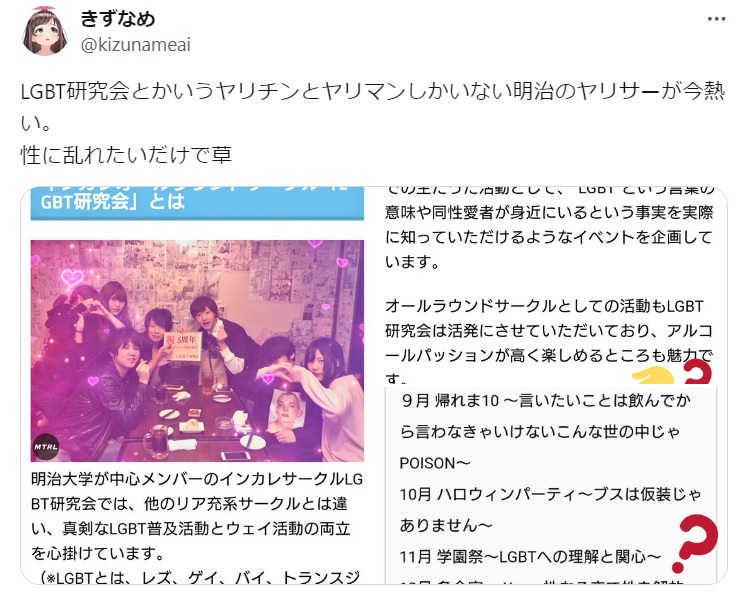This screenshot has height=591, width=739.
Task: Click the lower red question mark graphic
Action: tap(695, 542)
